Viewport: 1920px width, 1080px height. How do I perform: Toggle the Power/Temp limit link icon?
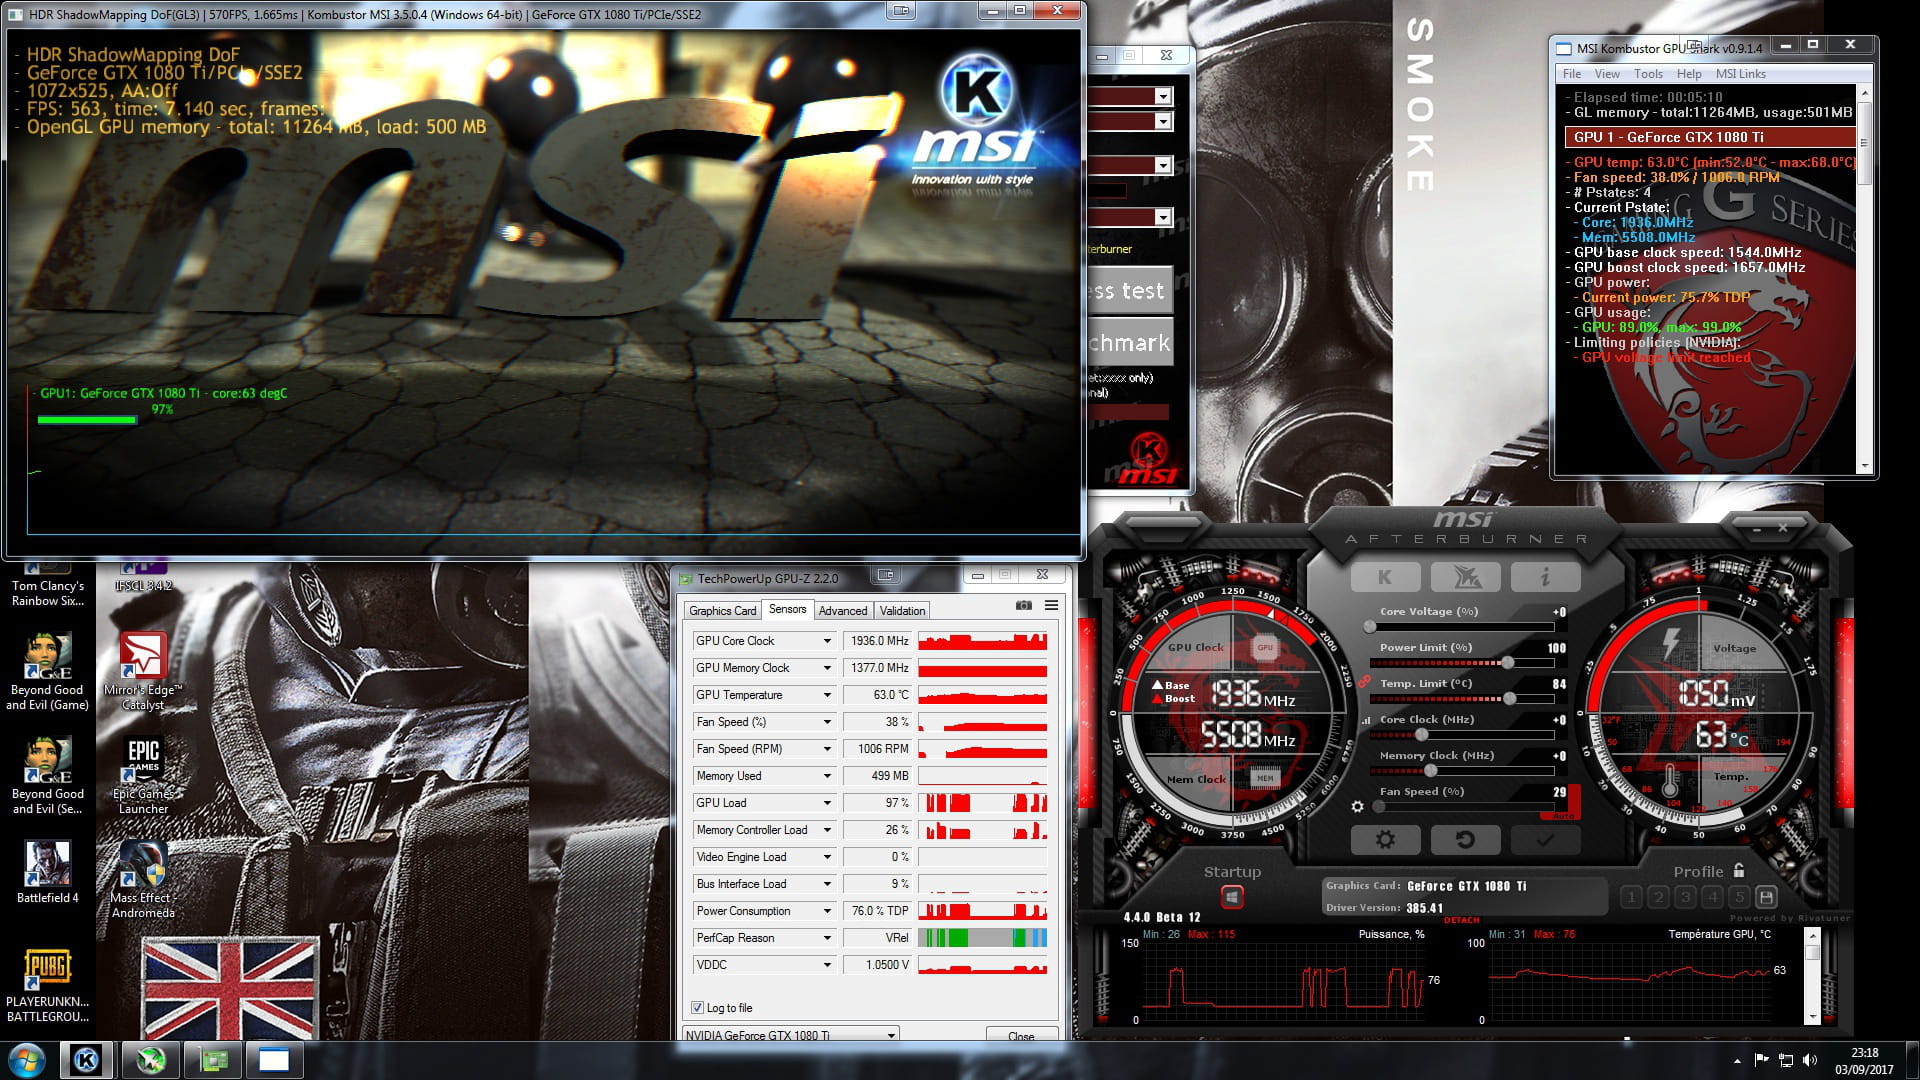tap(1364, 681)
